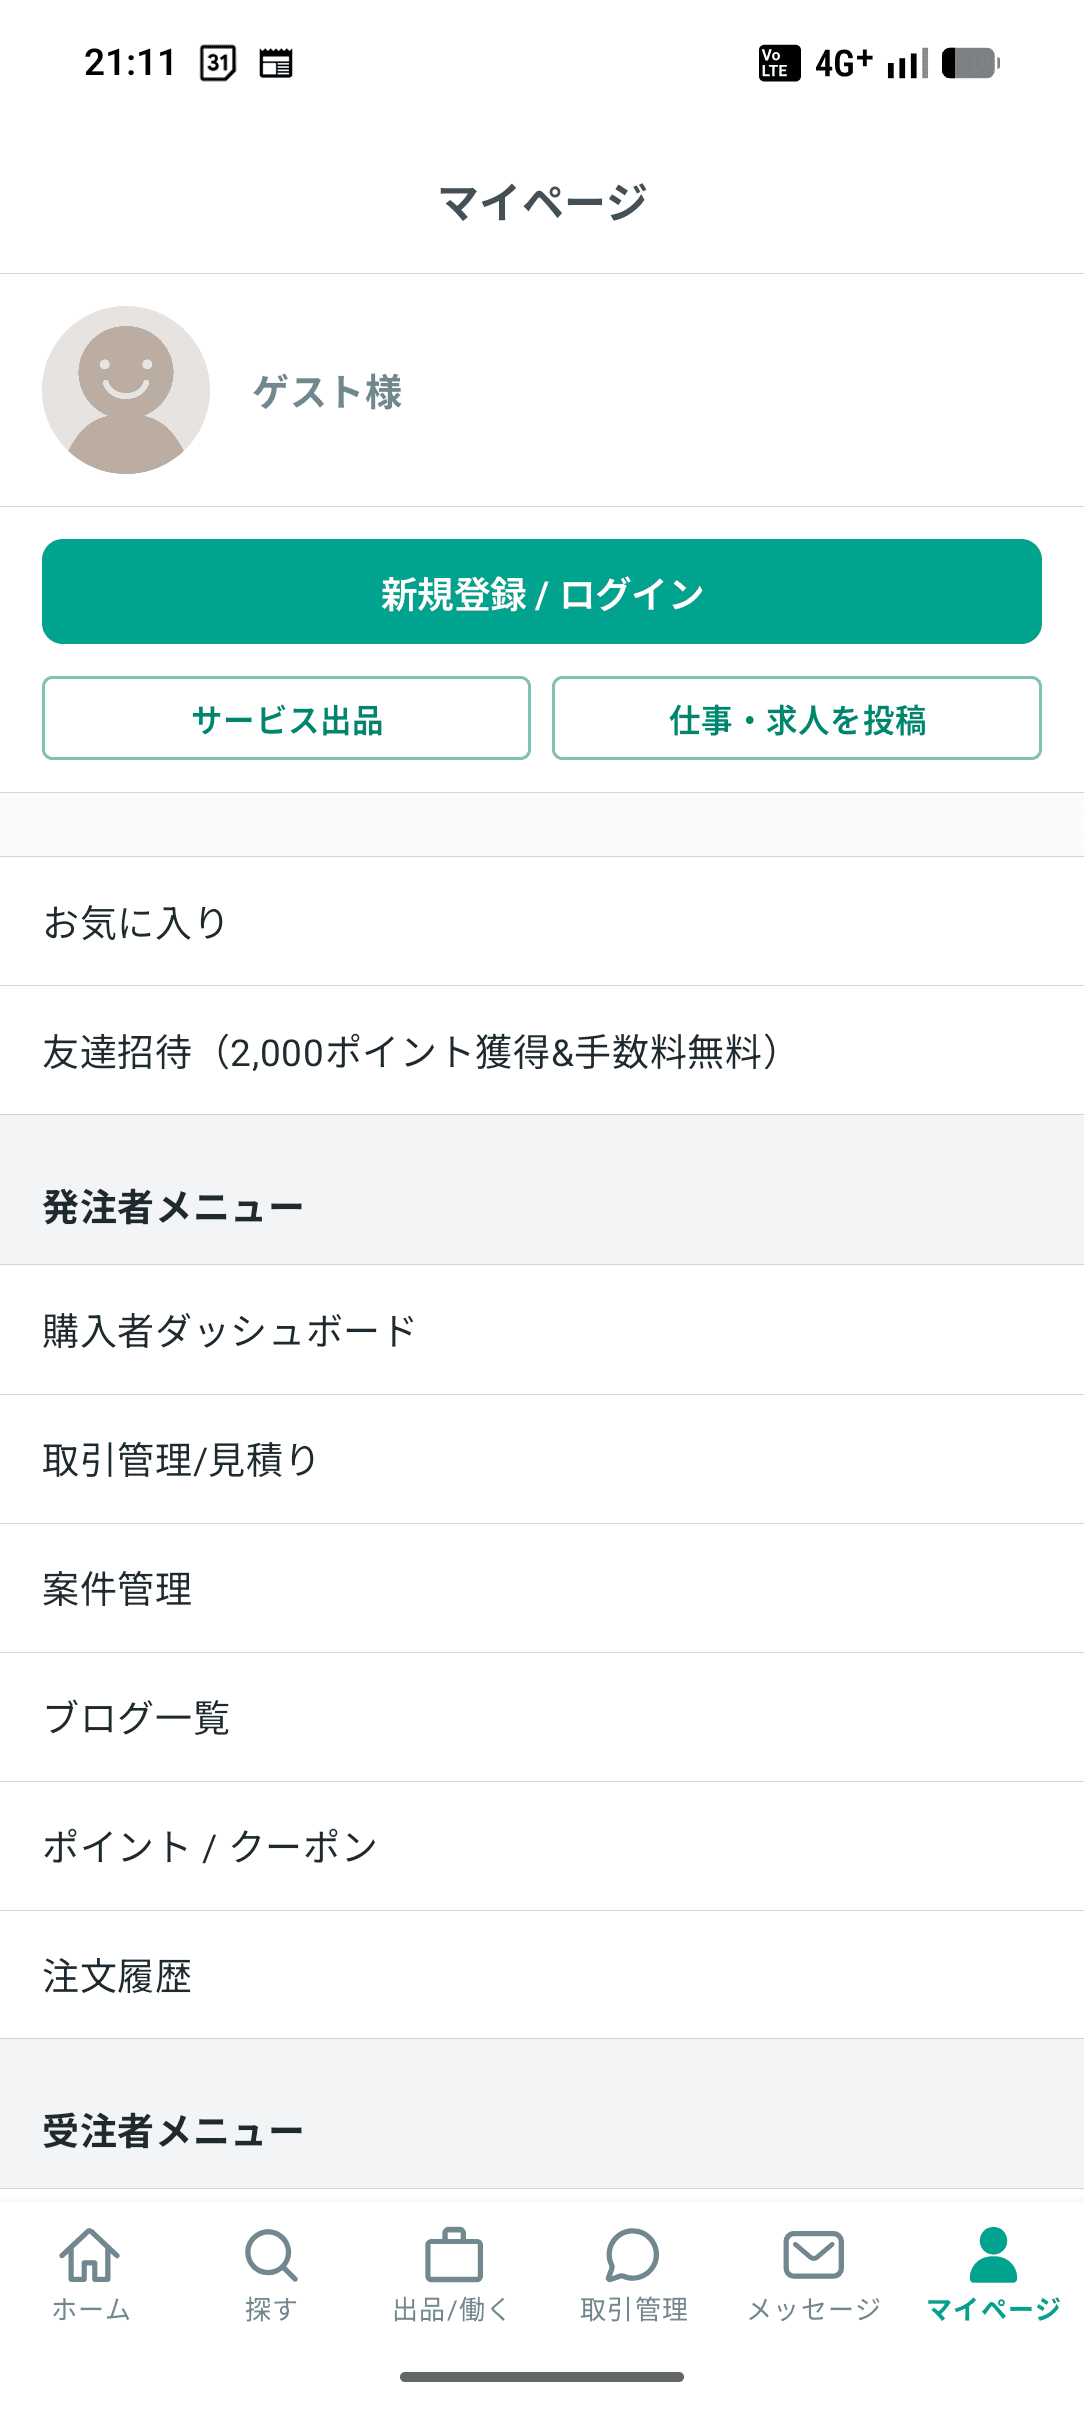1084x2412 pixels.
Task: View 注文履歴 order history
Action: coord(117,1976)
